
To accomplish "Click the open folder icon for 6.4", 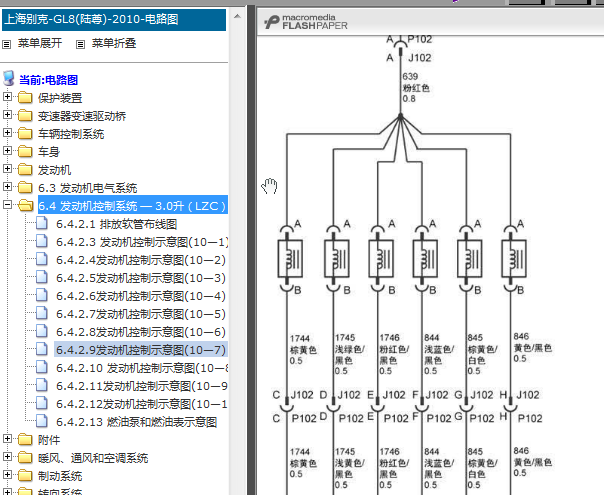I will pyautogui.click(x=26, y=205).
